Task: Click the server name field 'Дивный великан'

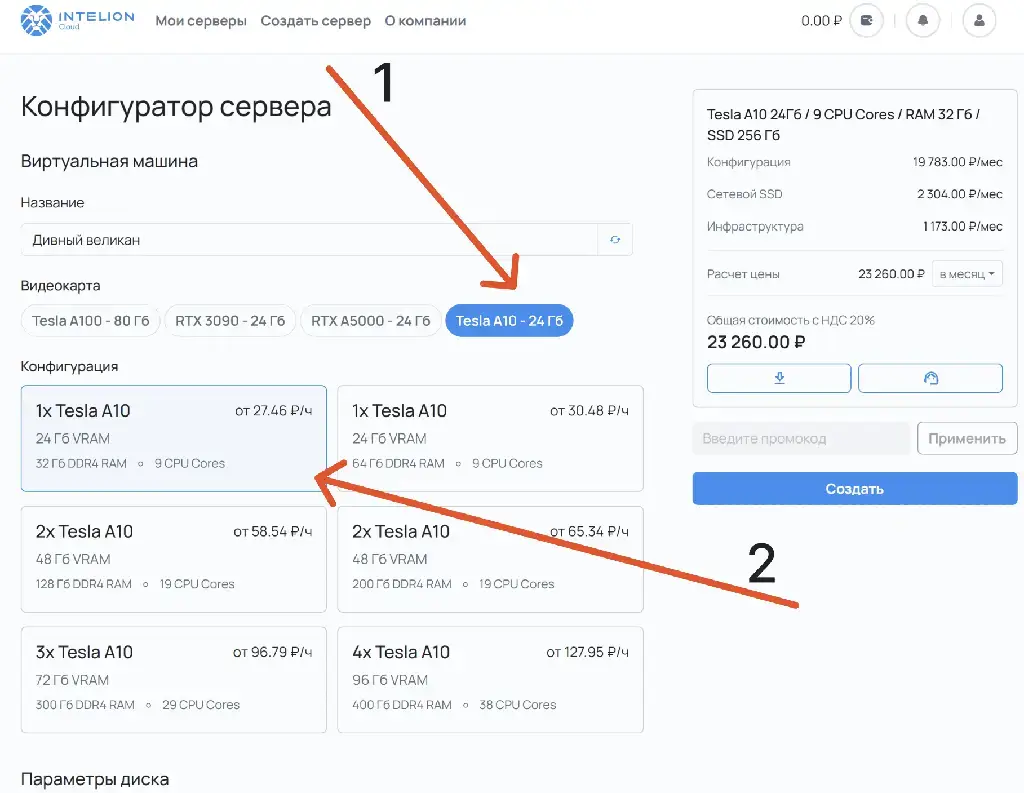Action: tap(308, 240)
